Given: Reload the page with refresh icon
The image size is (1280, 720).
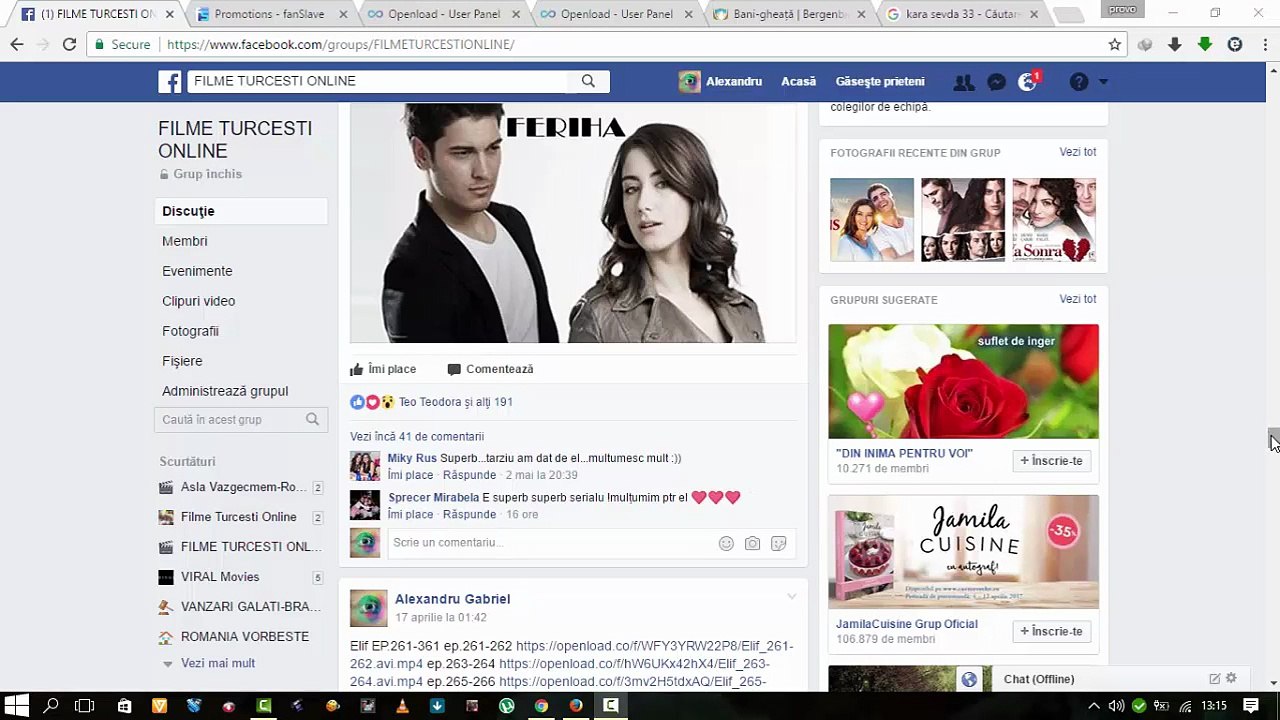Looking at the screenshot, I should pyautogui.click(x=69, y=44).
